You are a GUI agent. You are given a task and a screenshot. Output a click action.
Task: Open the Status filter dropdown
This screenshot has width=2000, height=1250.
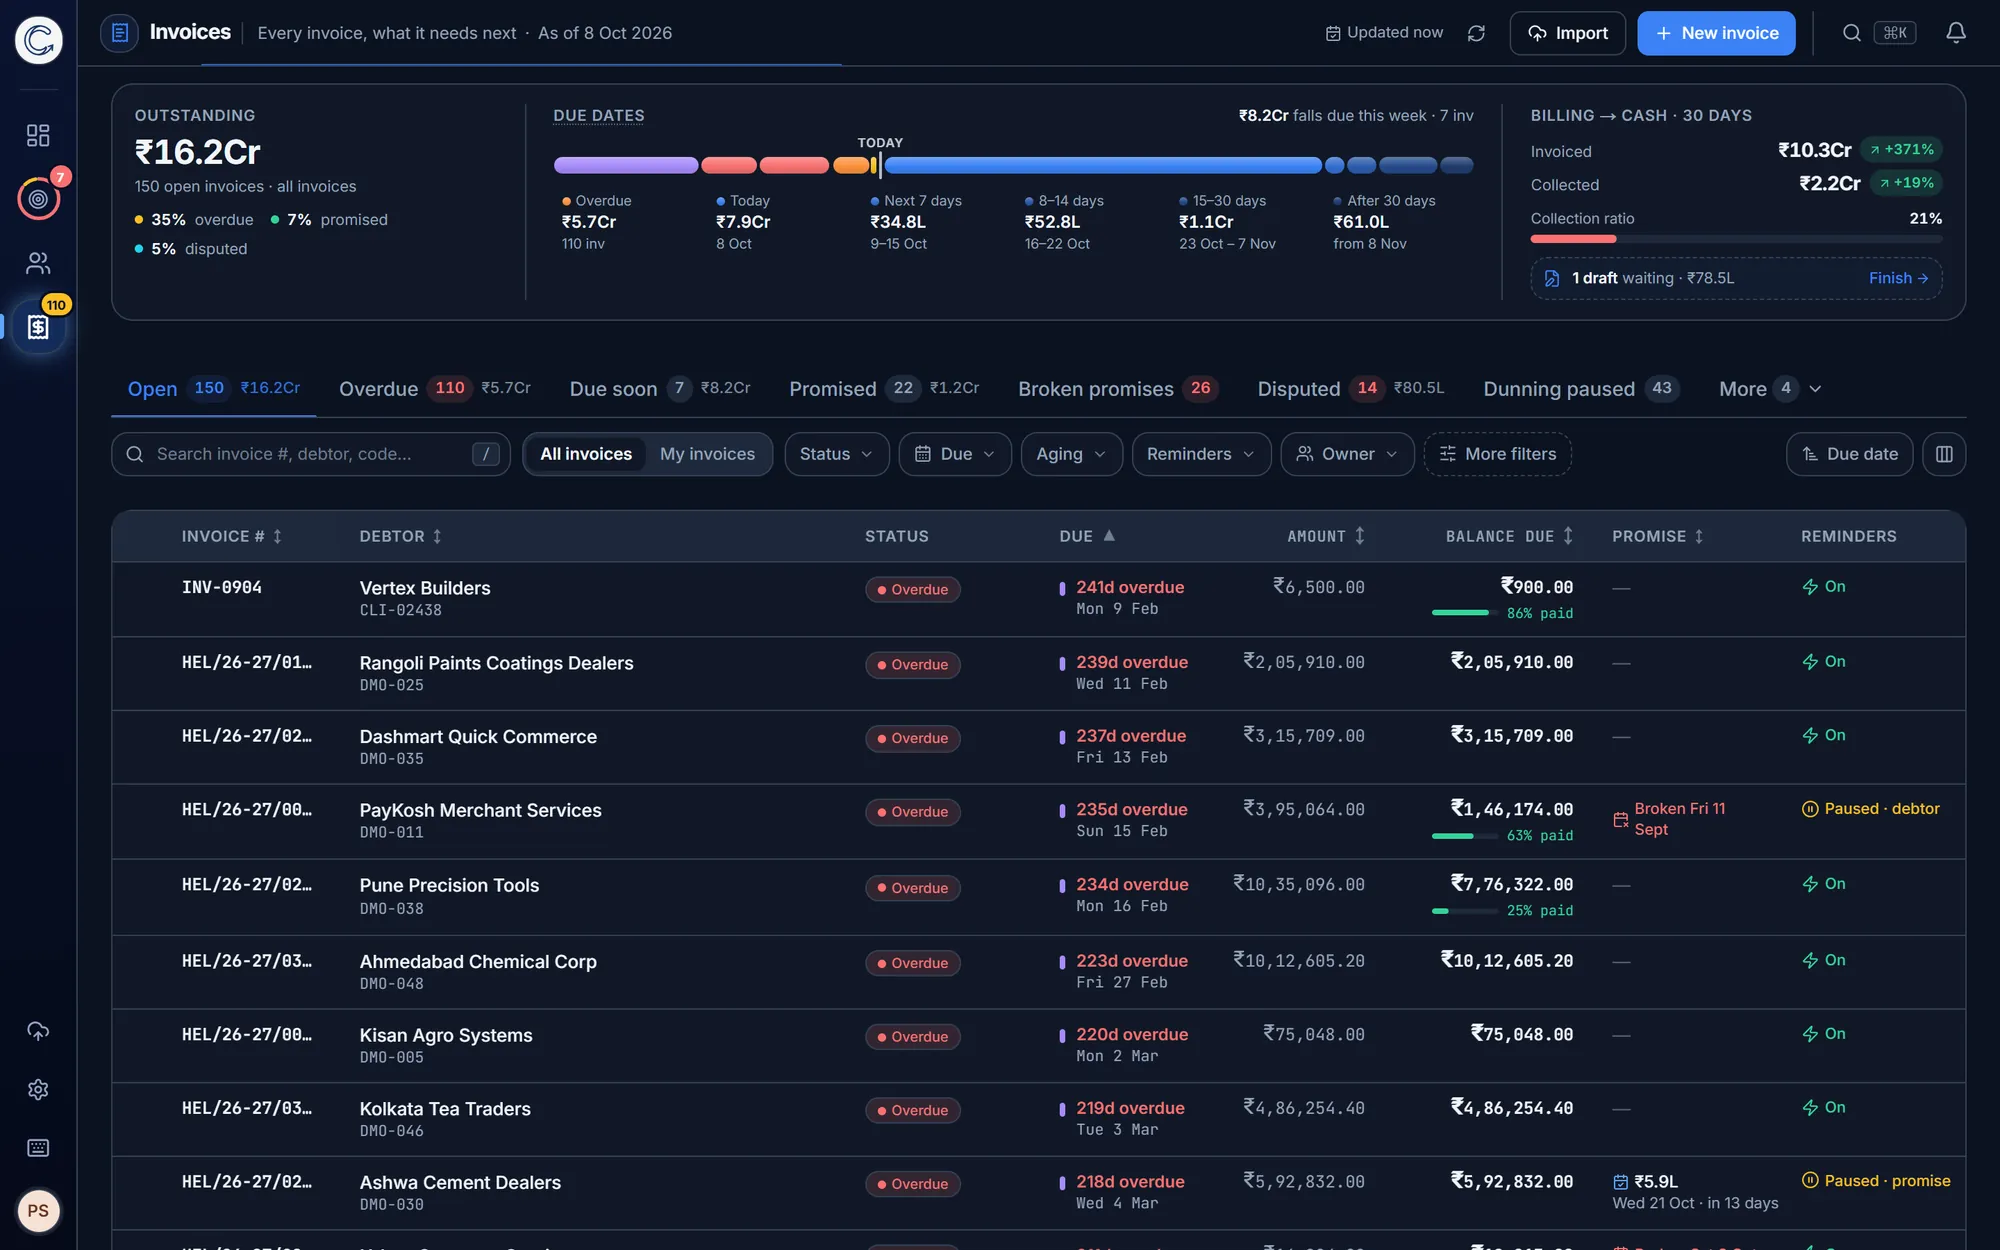coord(836,454)
